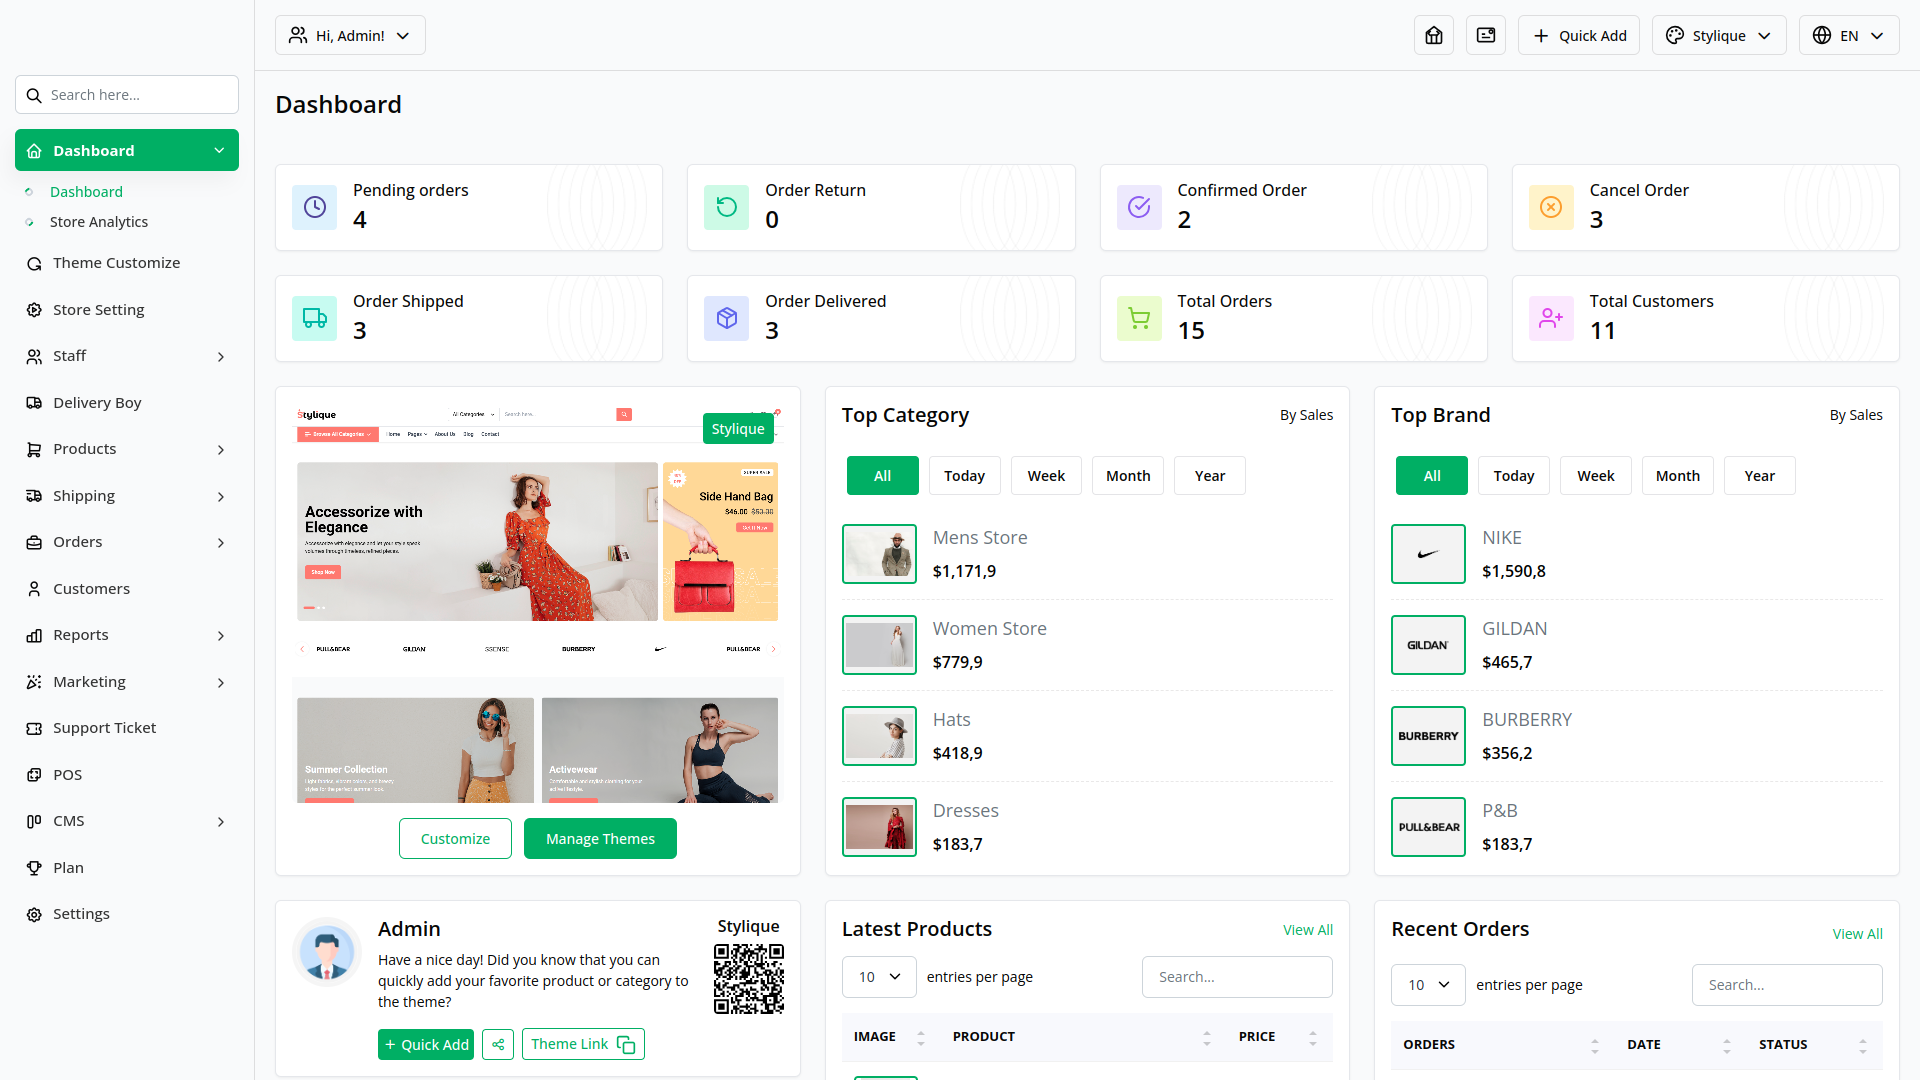Click the Order Shipped truck icon

pyautogui.click(x=315, y=318)
